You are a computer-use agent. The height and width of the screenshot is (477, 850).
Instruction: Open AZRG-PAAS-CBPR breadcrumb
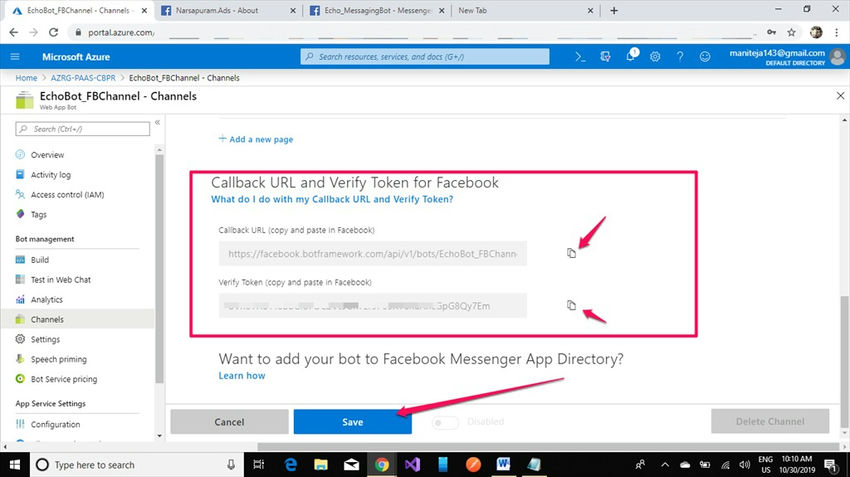point(83,78)
